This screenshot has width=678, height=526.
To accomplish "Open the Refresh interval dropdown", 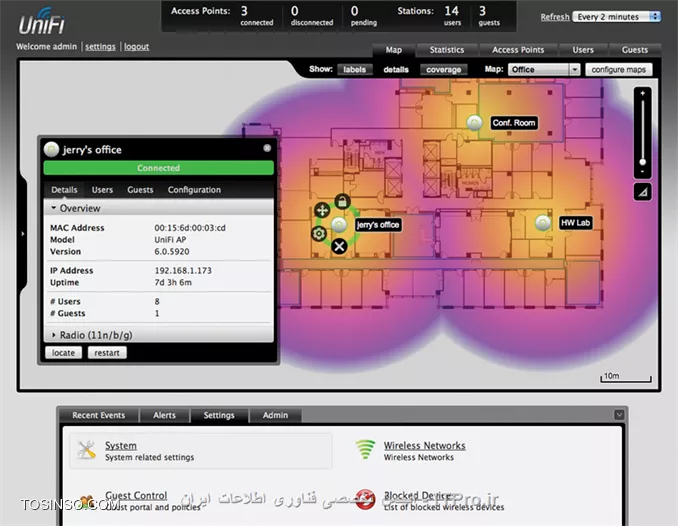I will click(617, 17).
